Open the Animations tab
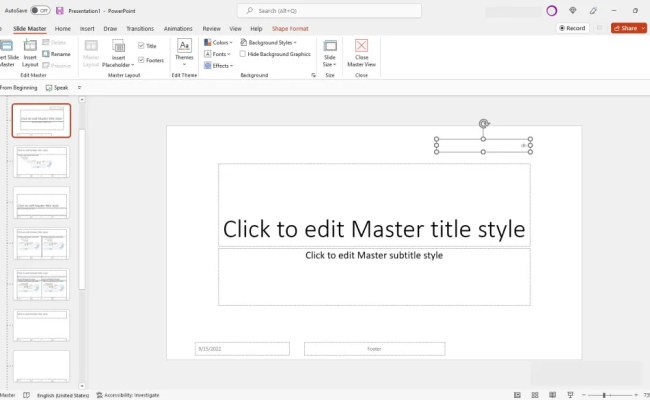Image resolution: width=650 pixels, height=400 pixels. coord(178,29)
